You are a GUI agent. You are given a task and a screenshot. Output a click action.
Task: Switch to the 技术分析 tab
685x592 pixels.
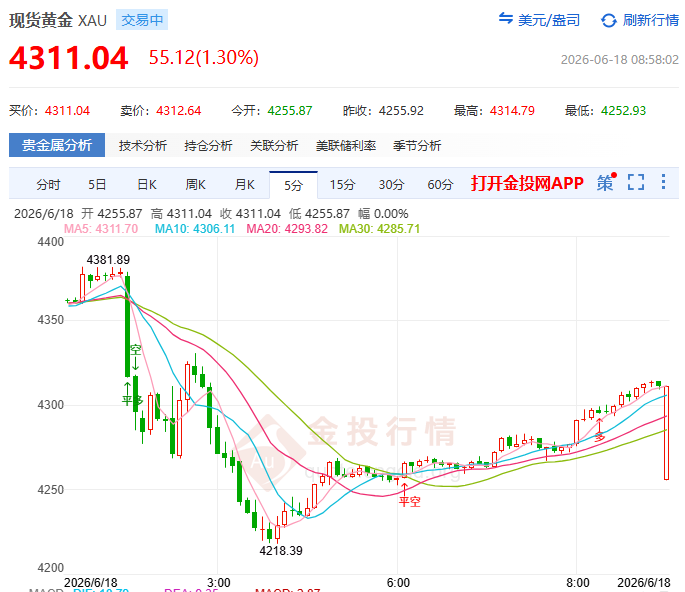142,145
